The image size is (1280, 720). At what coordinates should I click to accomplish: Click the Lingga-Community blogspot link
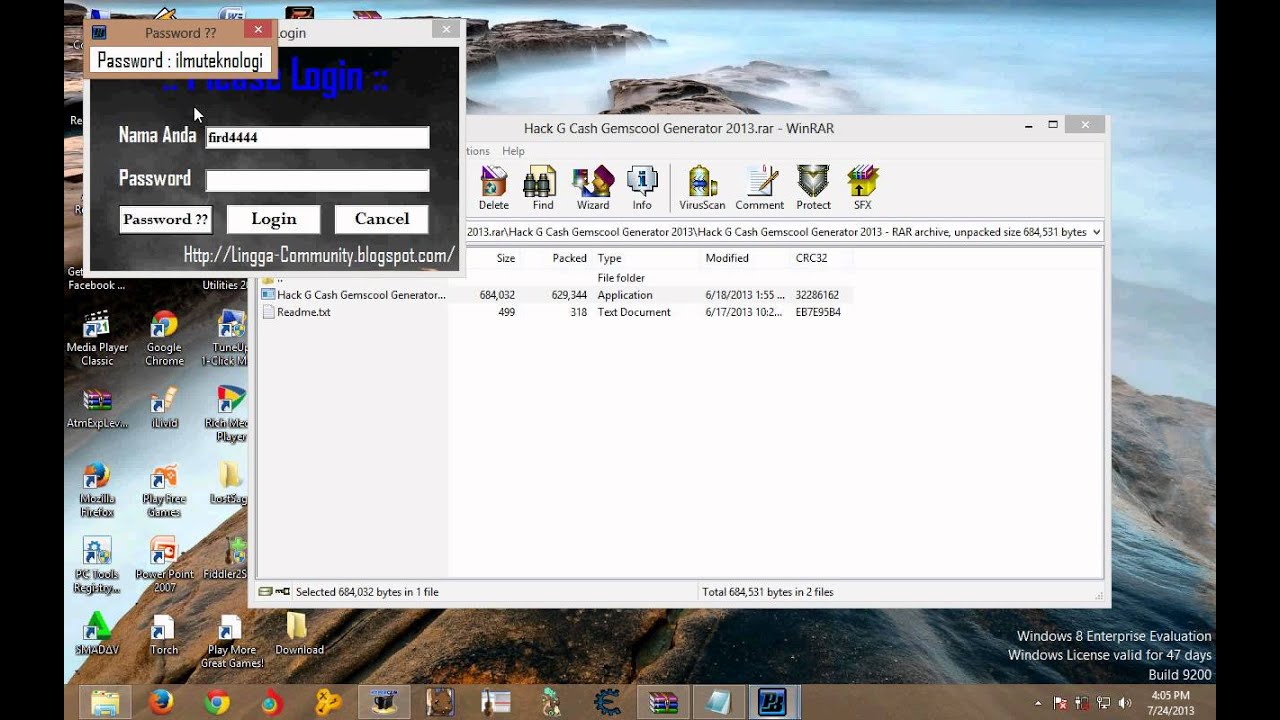click(319, 256)
